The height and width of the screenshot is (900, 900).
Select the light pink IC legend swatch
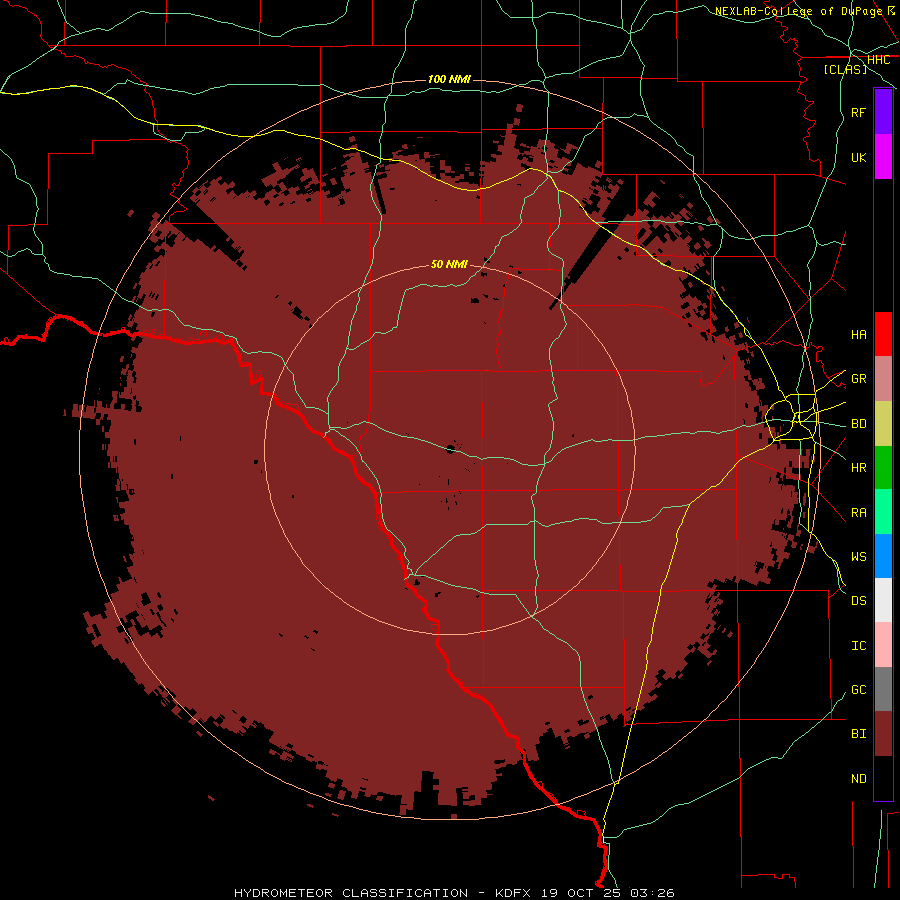[883, 645]
